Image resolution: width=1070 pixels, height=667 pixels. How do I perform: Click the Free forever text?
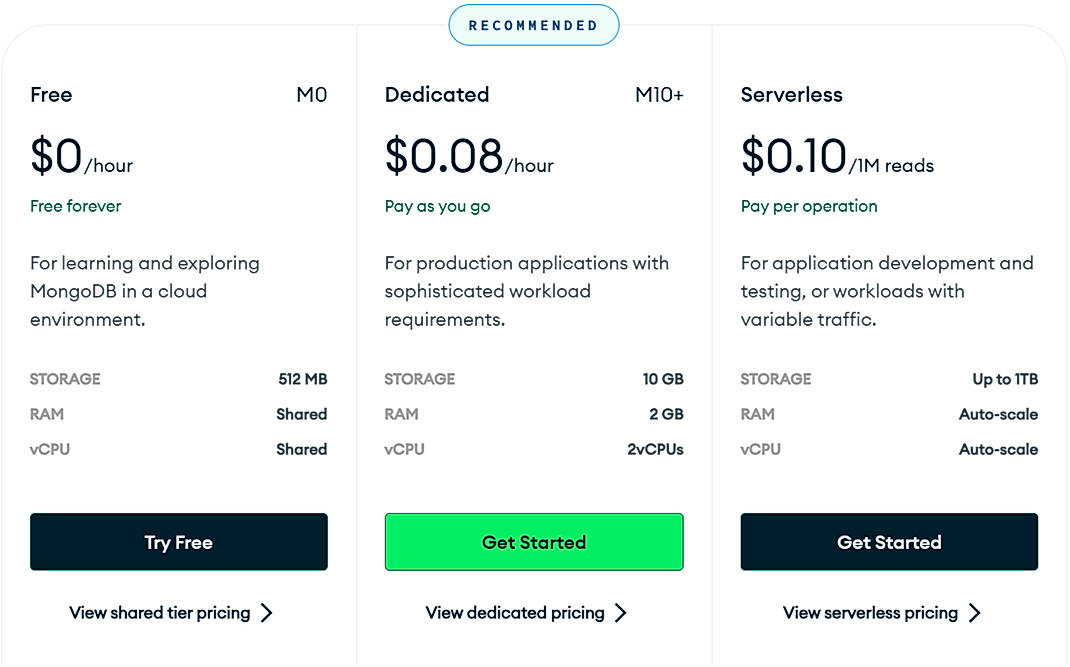coord(76,206)
